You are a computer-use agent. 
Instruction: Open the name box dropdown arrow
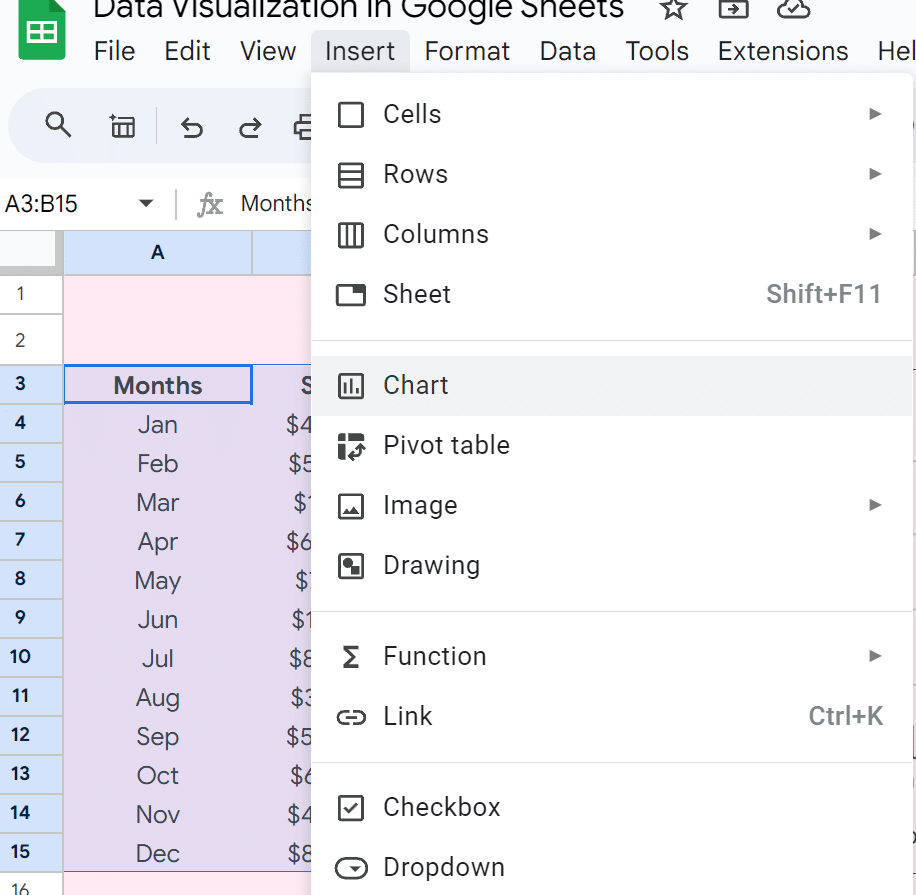[145, 203]
